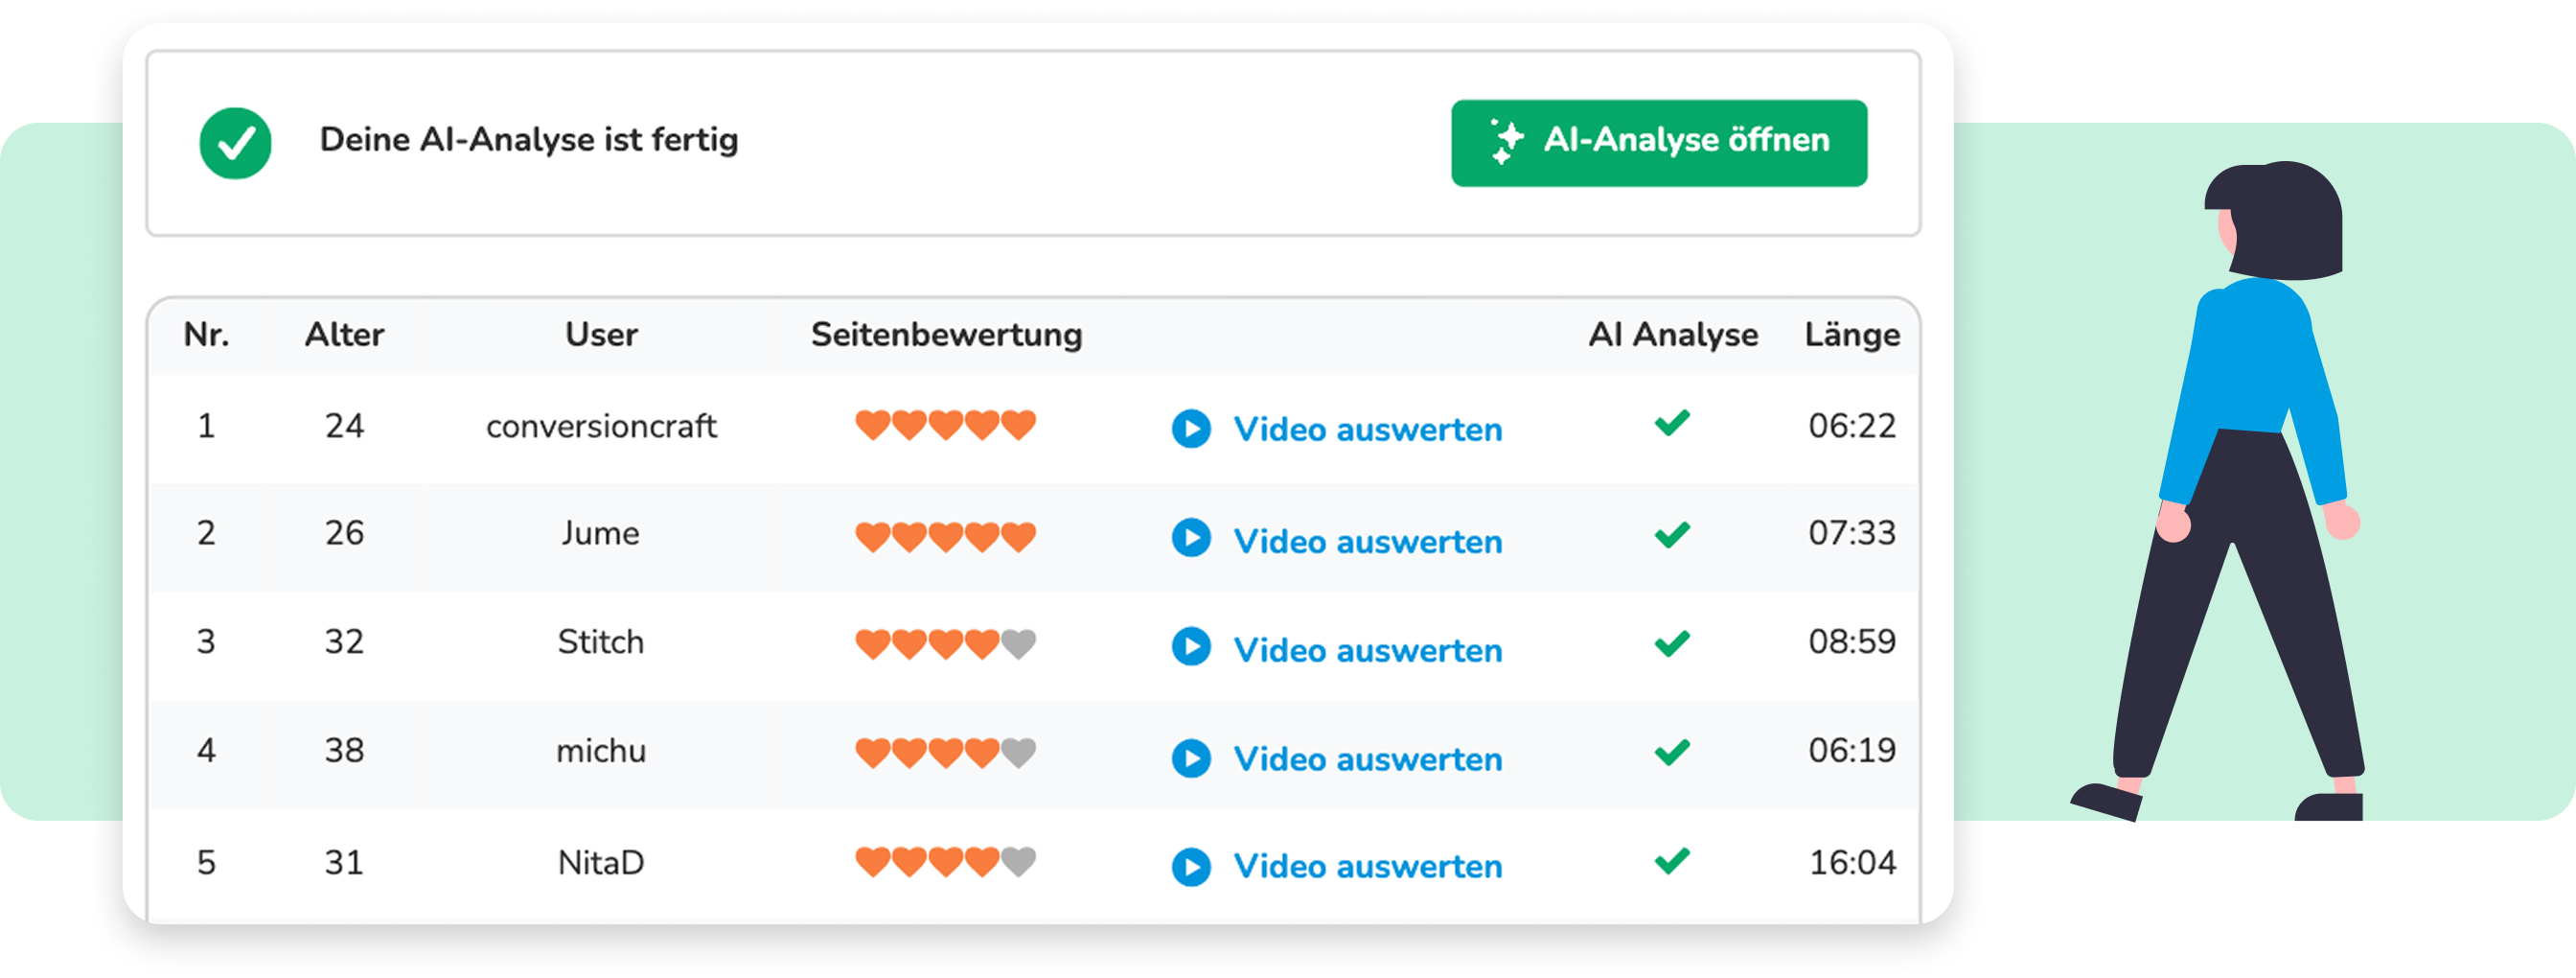Click the Länge column header
2576x978 pixels.
1852,335
